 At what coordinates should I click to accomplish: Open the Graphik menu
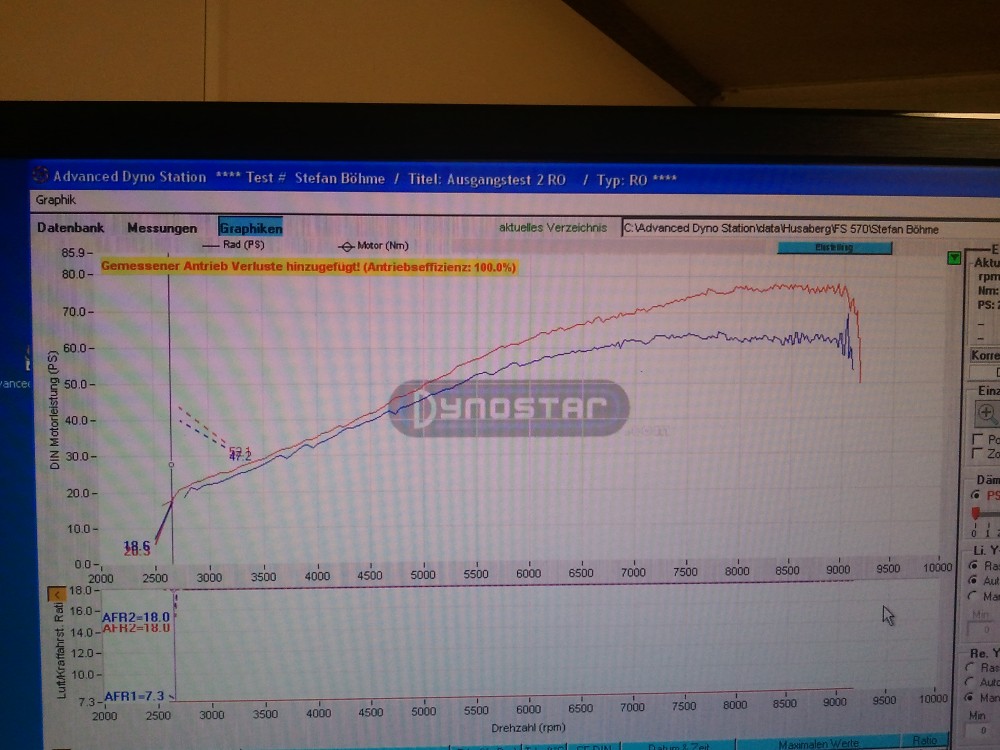pos(56,199)
